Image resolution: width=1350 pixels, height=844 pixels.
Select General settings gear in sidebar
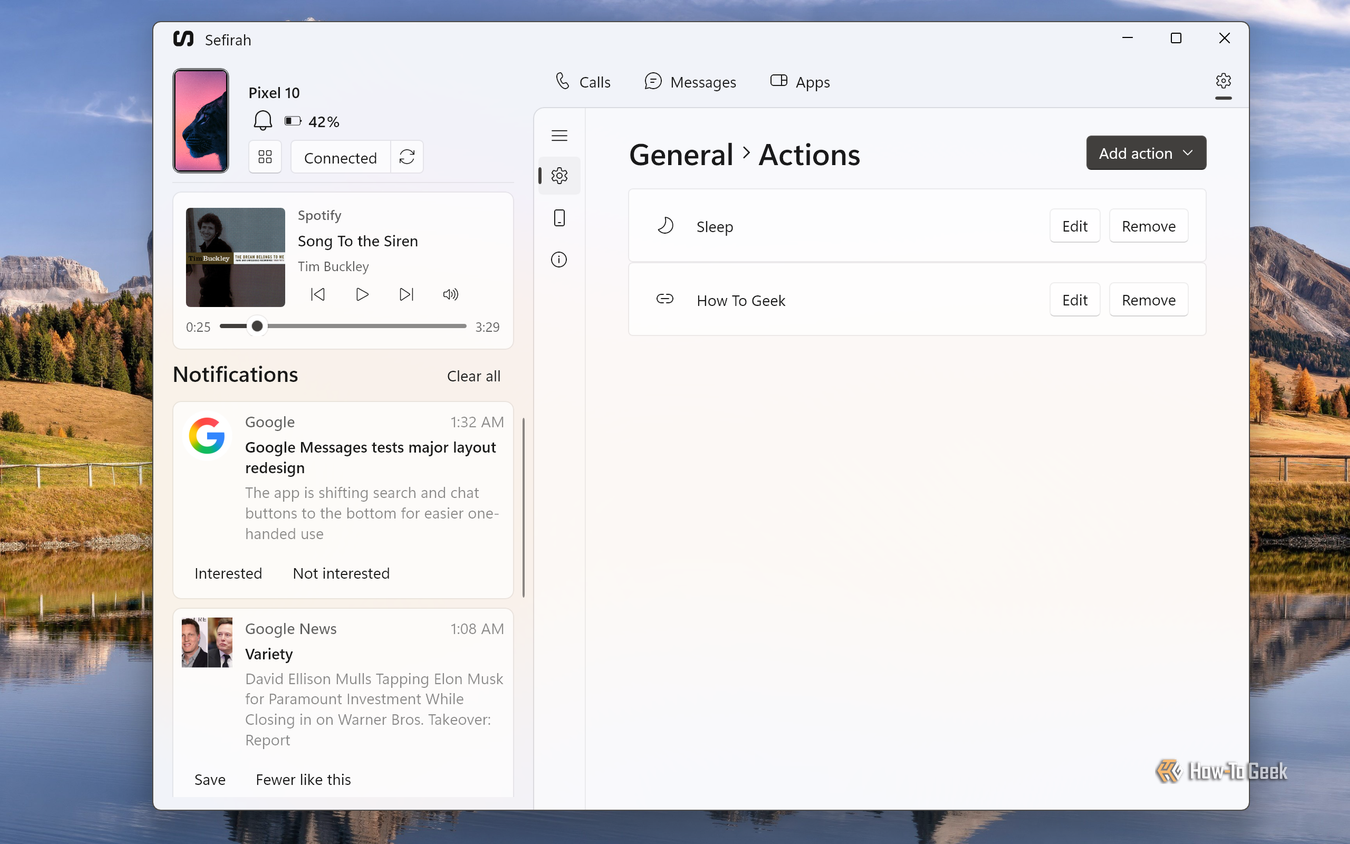[559, 176]
